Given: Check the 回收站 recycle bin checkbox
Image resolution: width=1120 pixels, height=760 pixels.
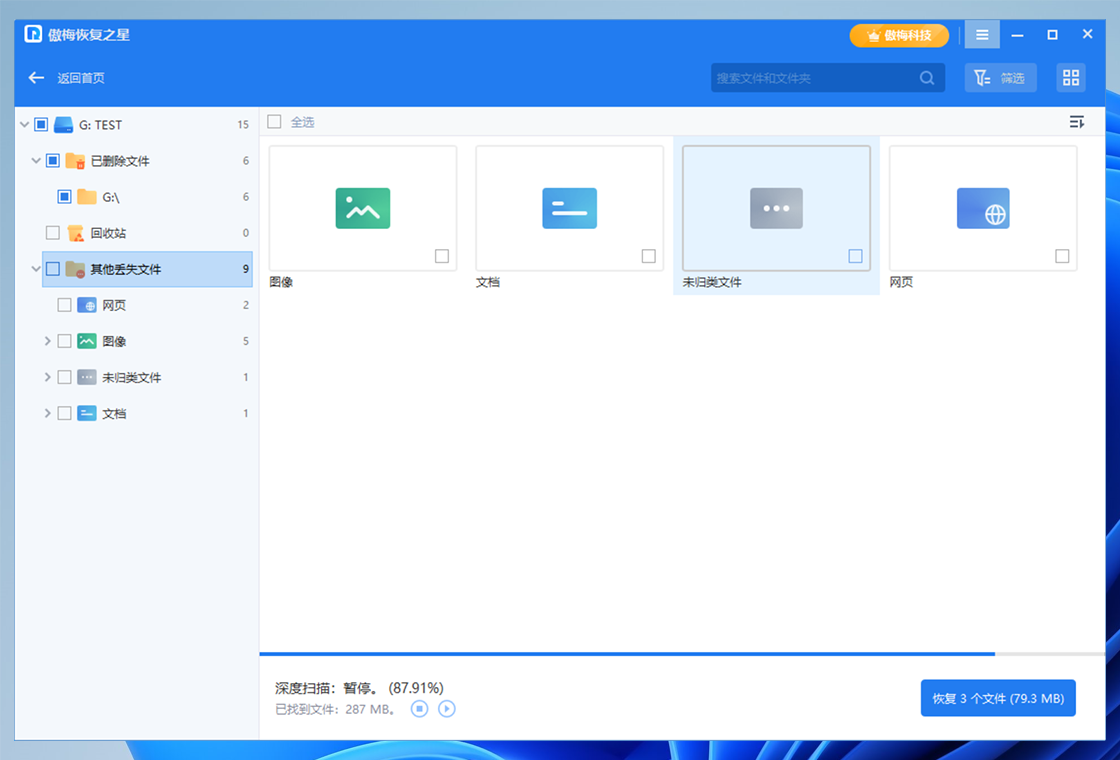Looking at the screenshot, I should point(53,233).
